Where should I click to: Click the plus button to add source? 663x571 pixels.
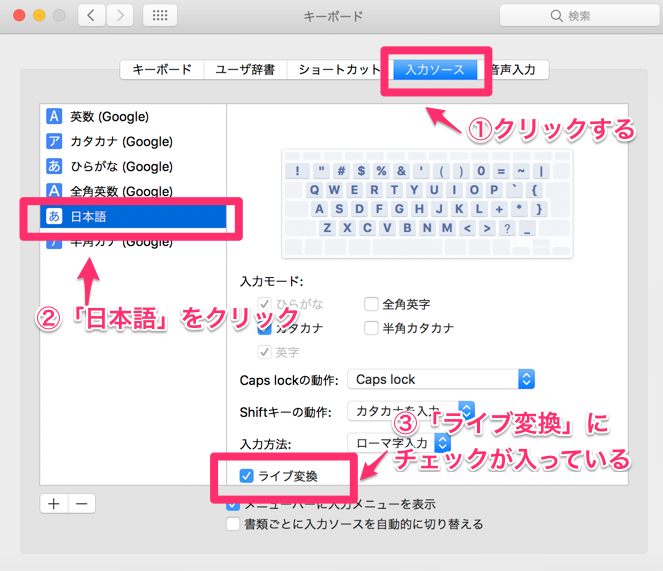click(54, 503)
